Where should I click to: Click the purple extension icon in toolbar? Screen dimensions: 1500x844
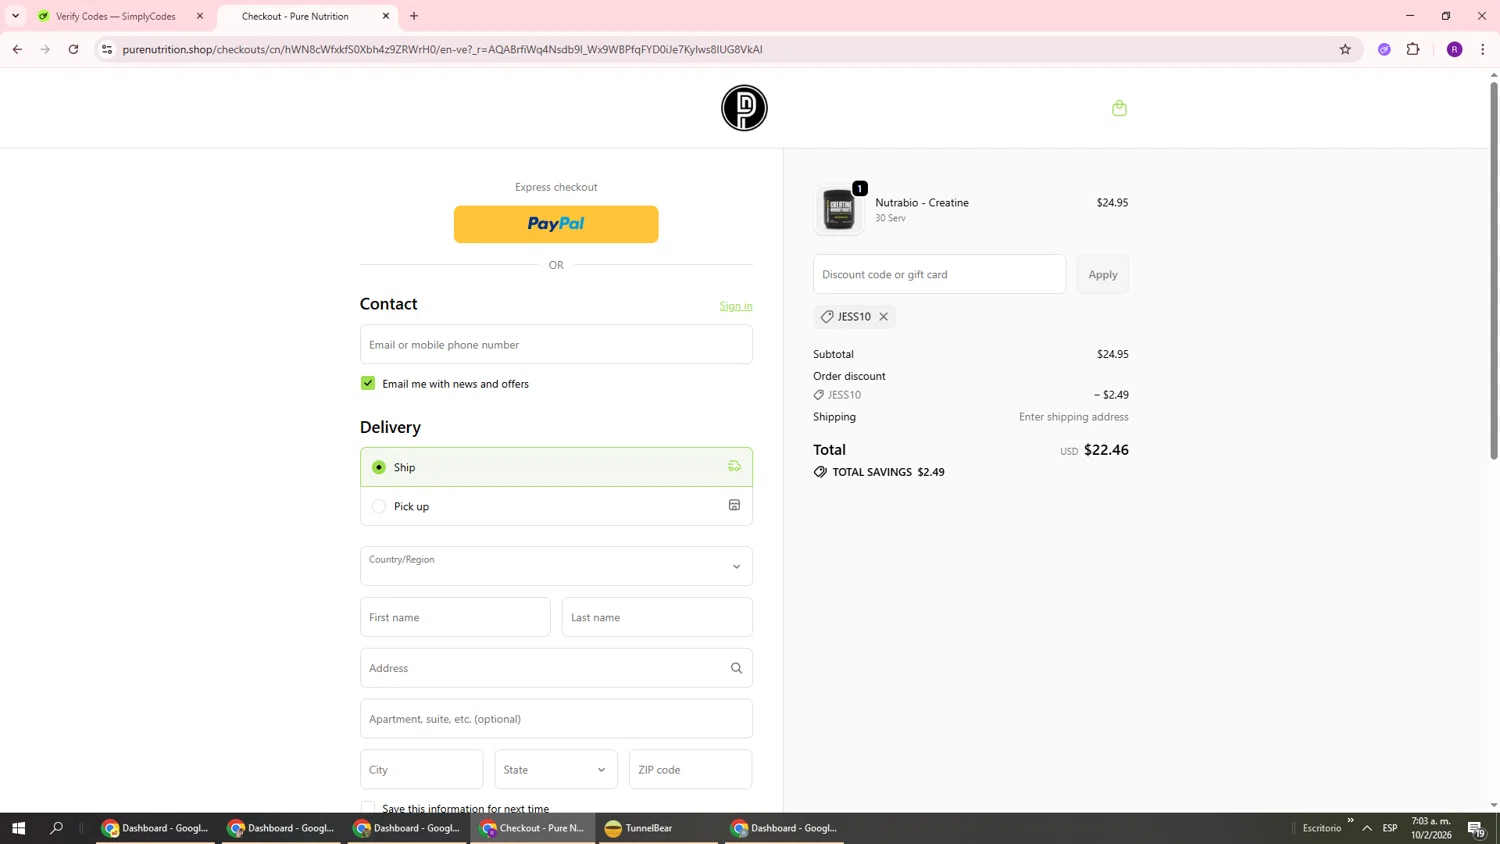1384,49
